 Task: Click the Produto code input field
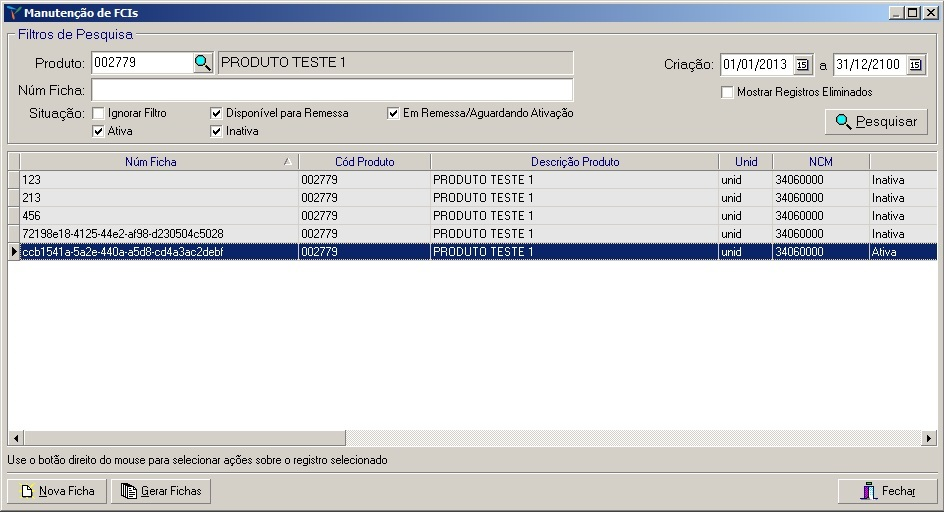[x=140, y=63]
